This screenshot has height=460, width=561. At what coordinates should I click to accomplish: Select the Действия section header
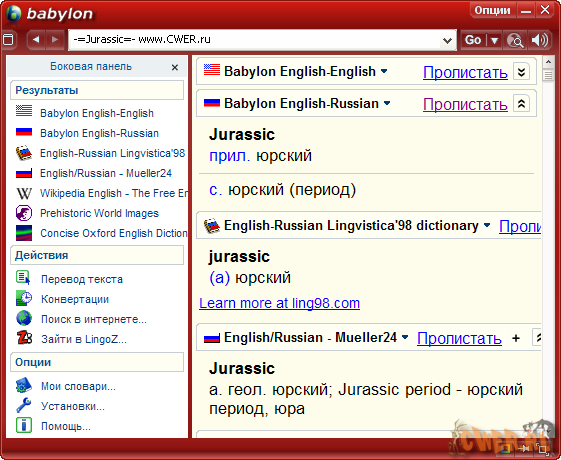pyautogui.click(x=97, y=255)
